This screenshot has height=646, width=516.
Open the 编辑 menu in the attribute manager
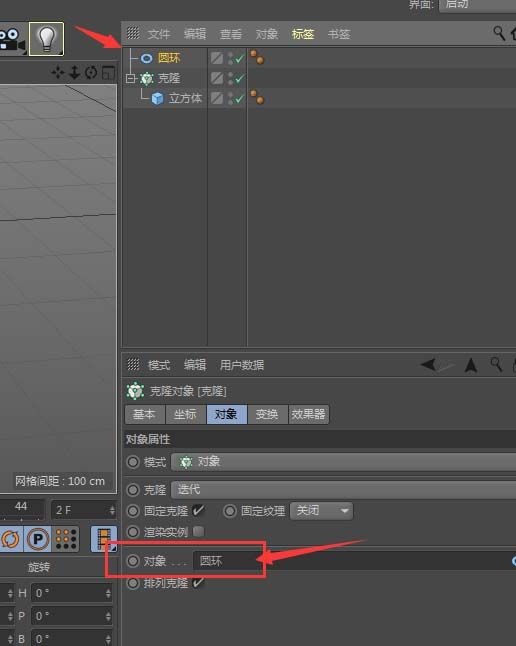coord(195,365)
